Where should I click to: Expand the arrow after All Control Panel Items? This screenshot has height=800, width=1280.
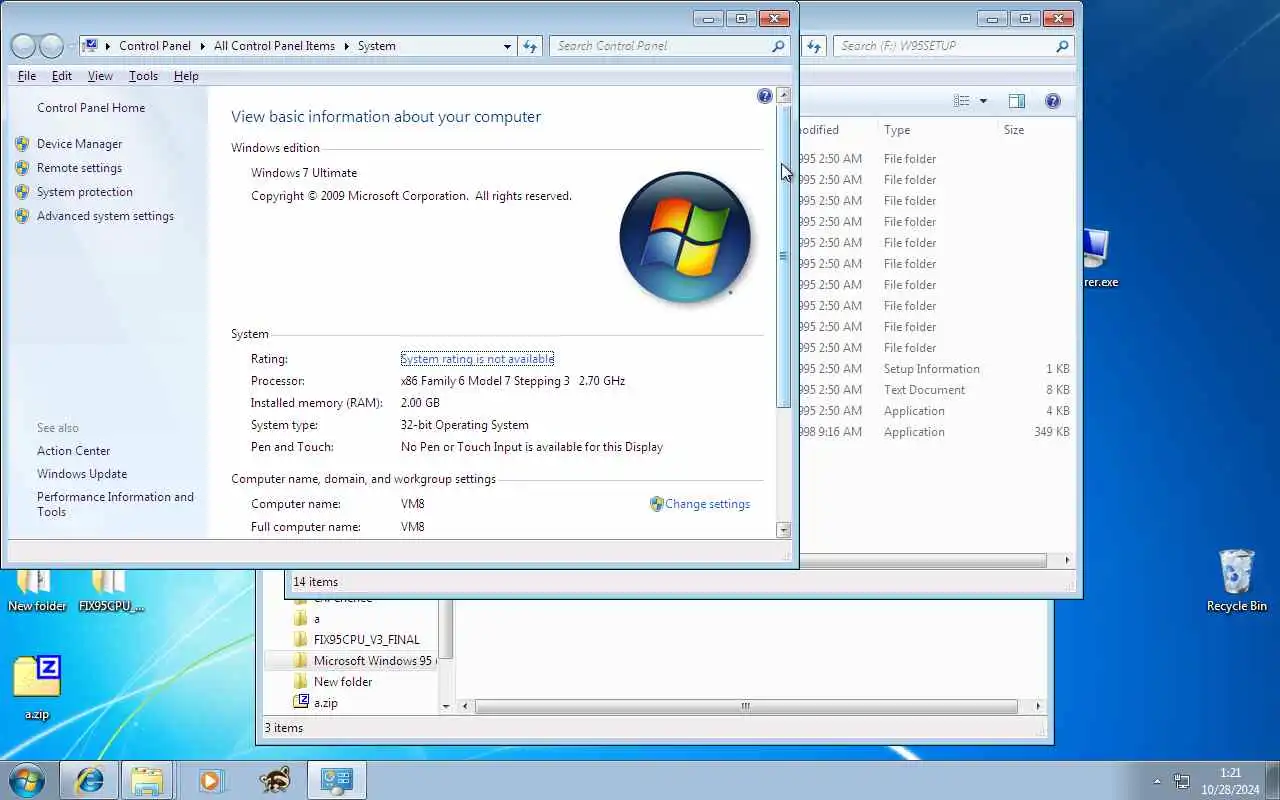click(347, 46)
